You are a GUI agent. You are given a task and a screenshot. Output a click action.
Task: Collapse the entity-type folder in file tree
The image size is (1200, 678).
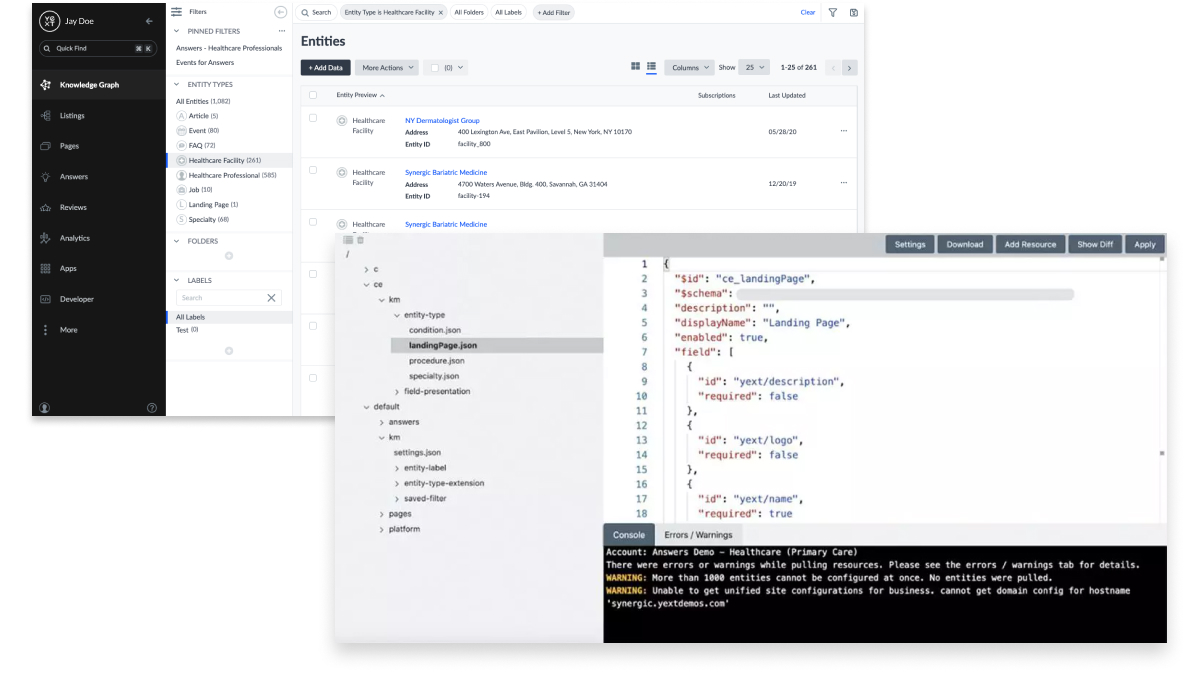(397, 315)
